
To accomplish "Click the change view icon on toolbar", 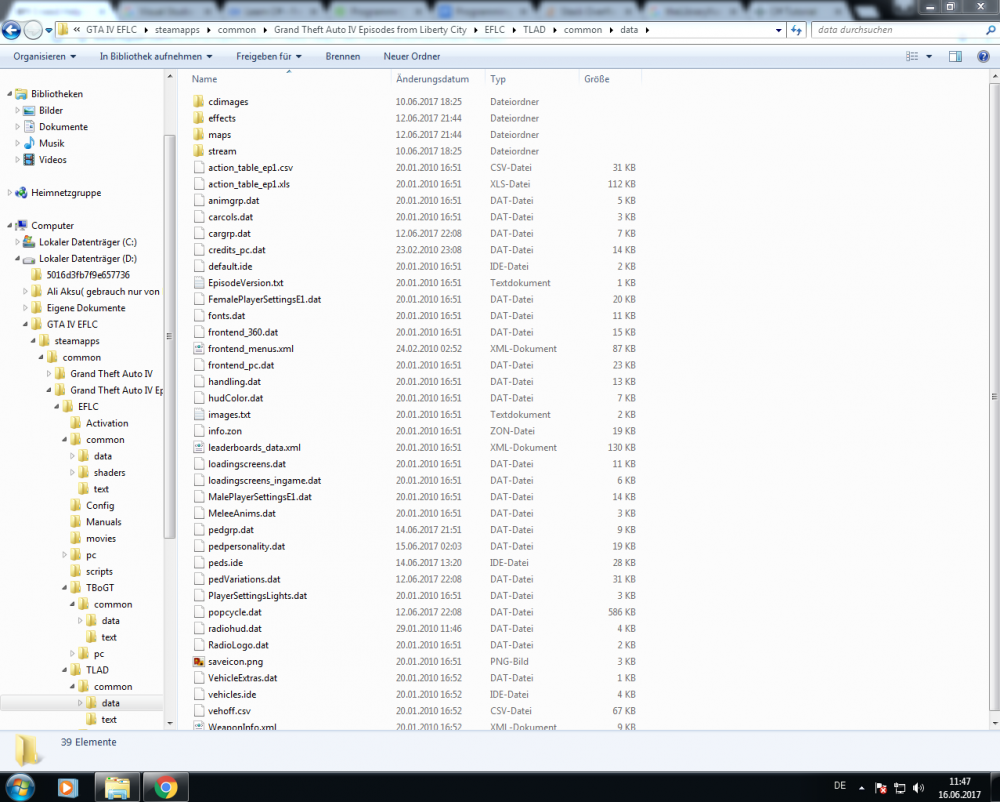I will pyautogui.click(x=911, y=56).
